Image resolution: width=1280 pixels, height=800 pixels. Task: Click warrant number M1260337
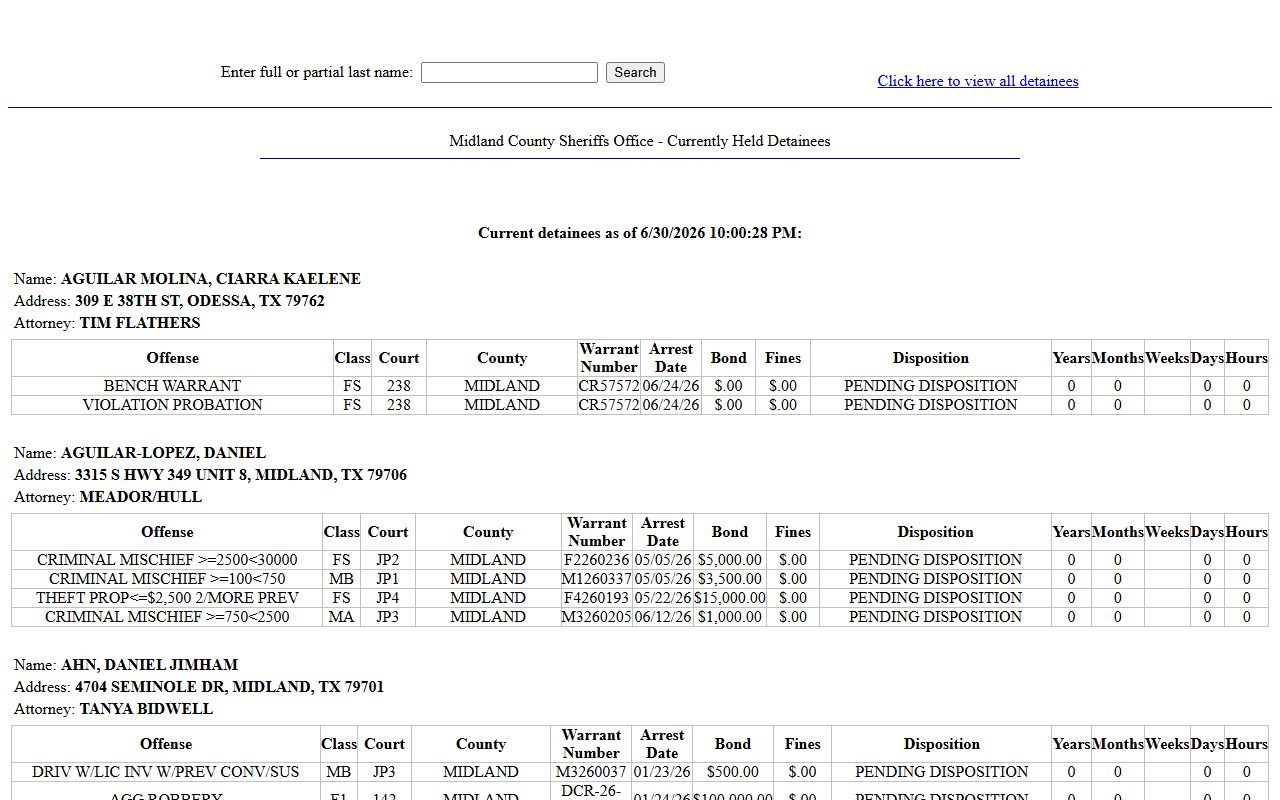596,579
